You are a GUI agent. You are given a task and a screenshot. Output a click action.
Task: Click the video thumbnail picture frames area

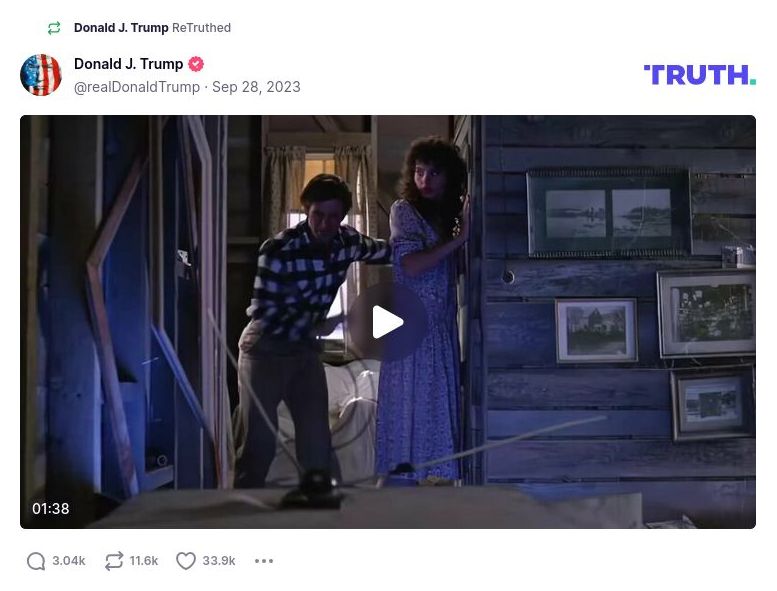(641, 303)
